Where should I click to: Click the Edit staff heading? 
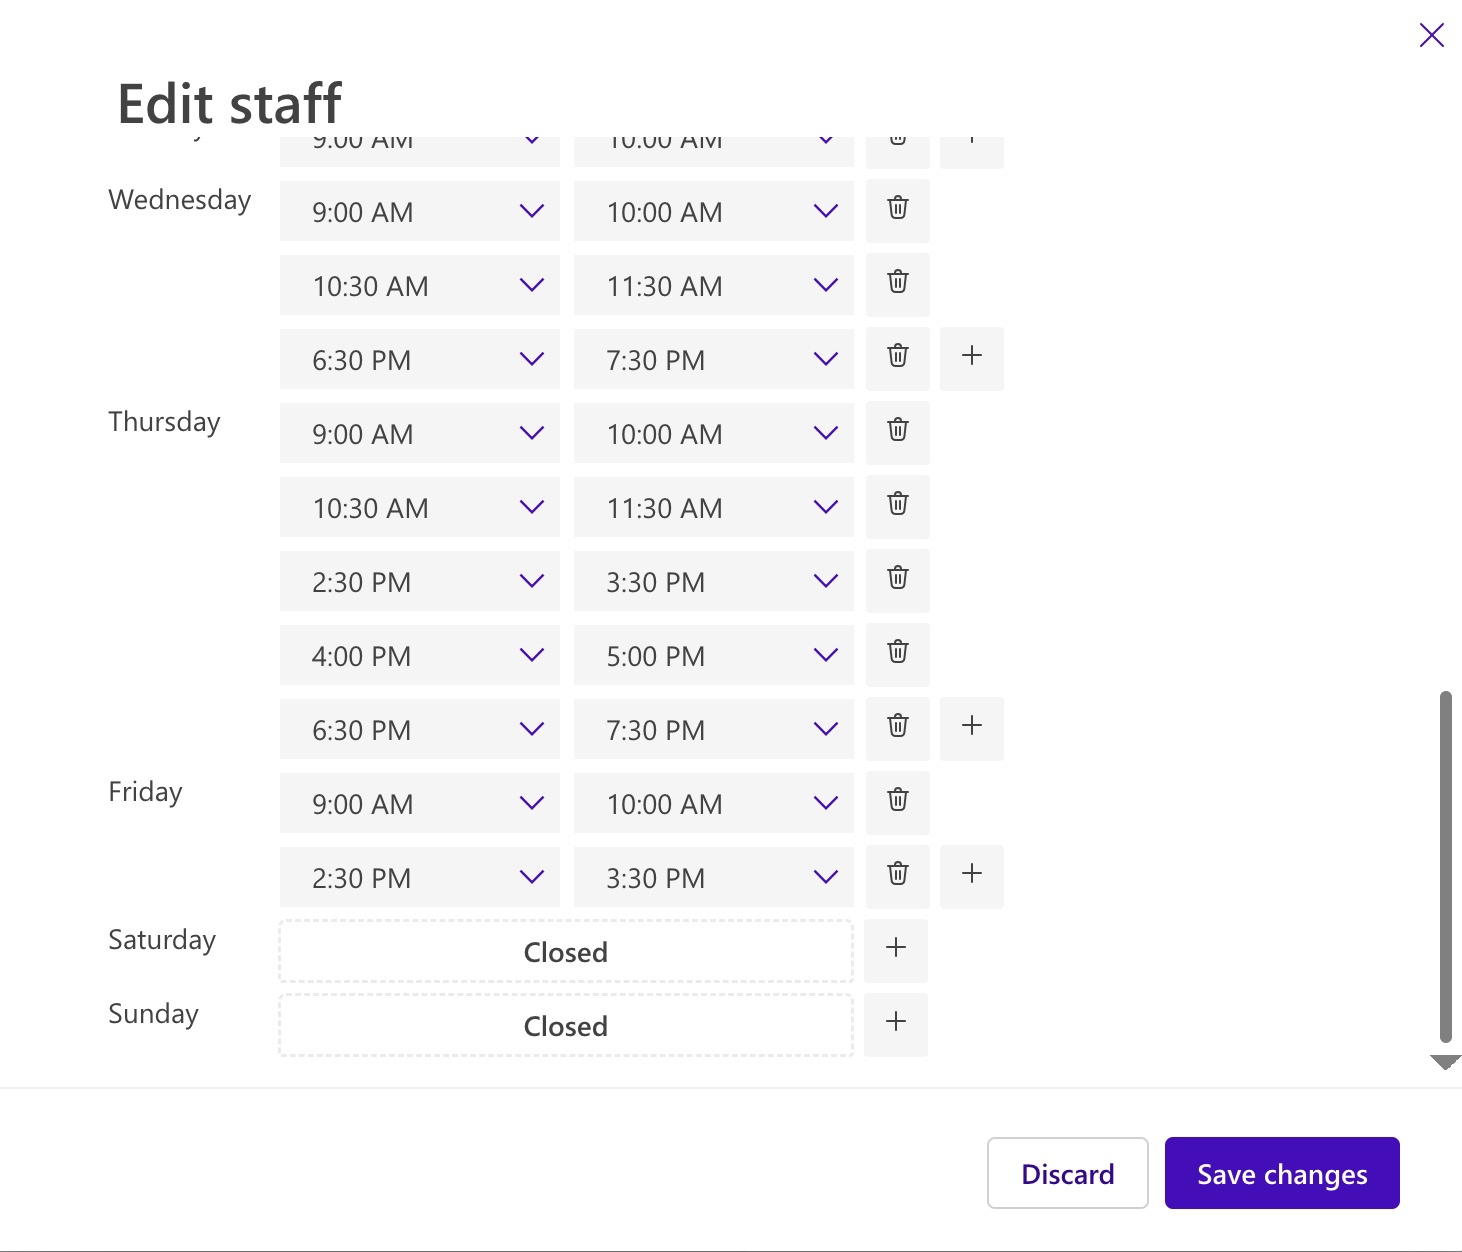(230, 103)
